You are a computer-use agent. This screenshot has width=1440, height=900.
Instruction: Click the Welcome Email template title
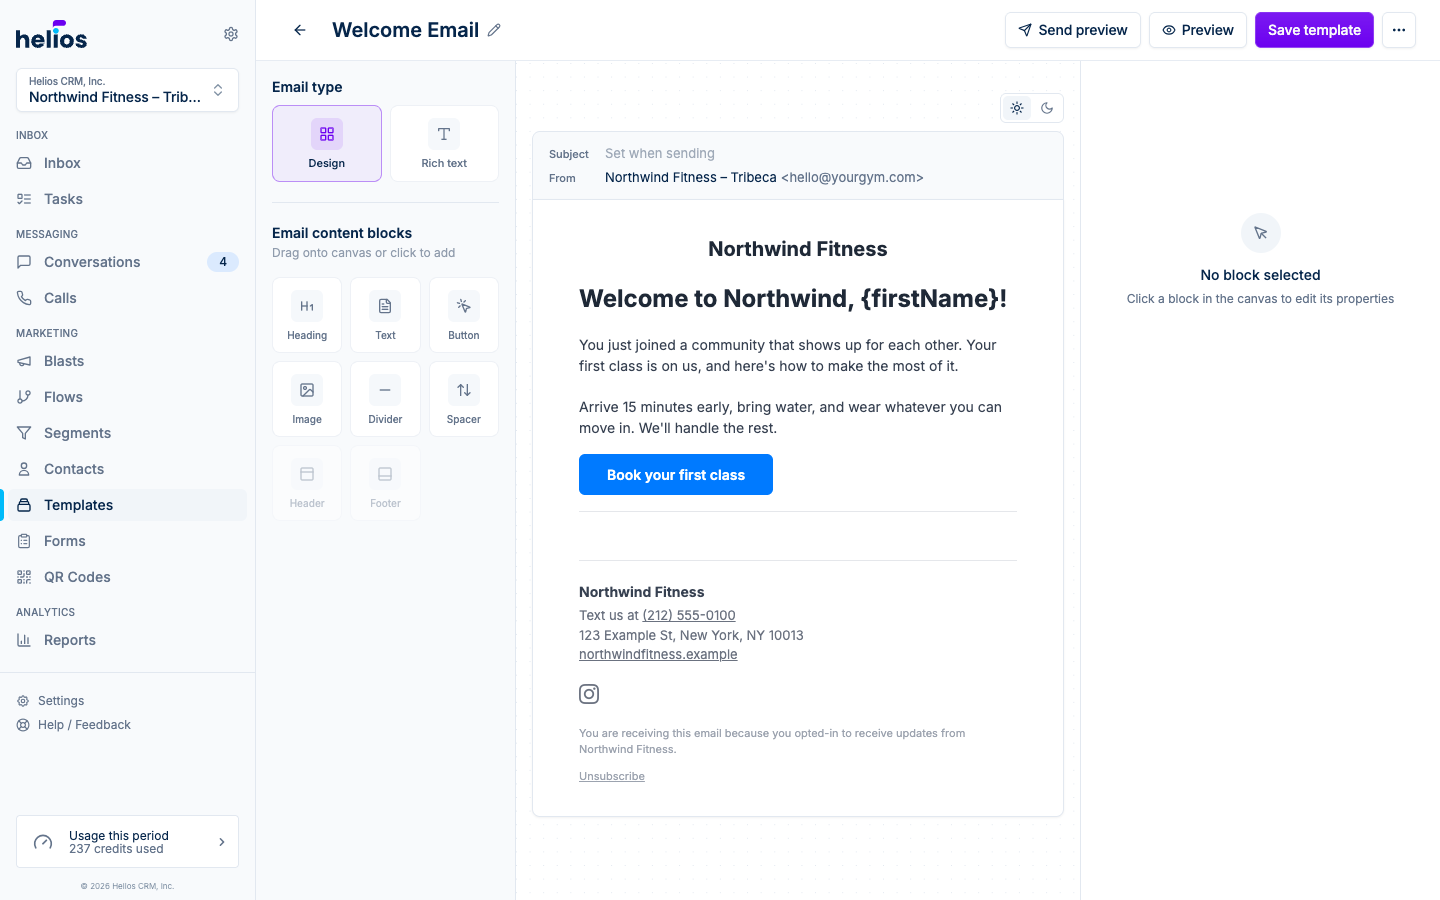pyautogui.click(x=405, y=30)
